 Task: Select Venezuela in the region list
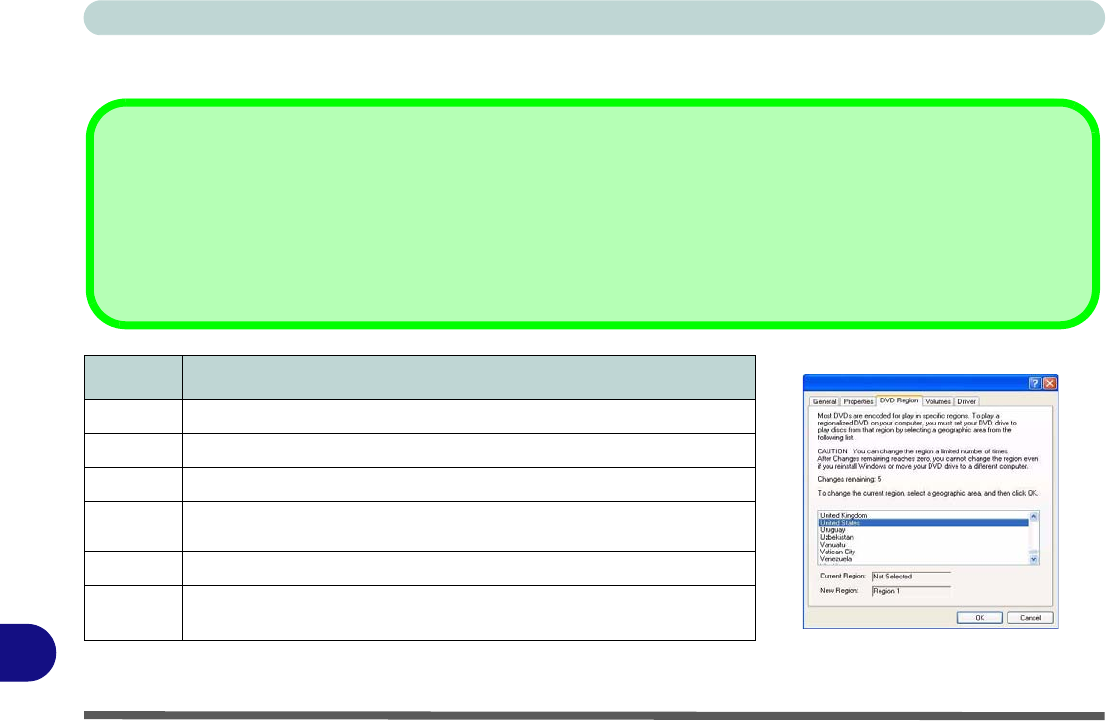(x=923, y=559)
